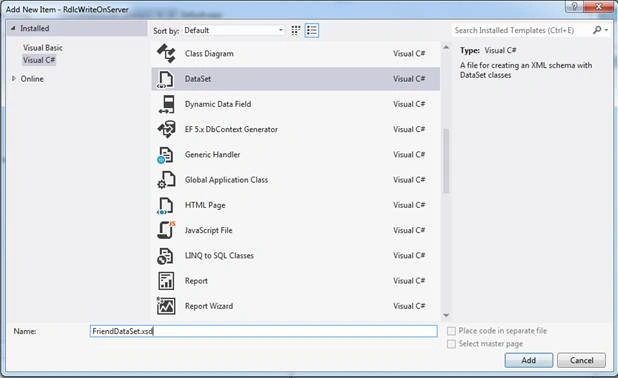Open the Sort by Default dropdown

pyautogui.click(x=233, y=30)
